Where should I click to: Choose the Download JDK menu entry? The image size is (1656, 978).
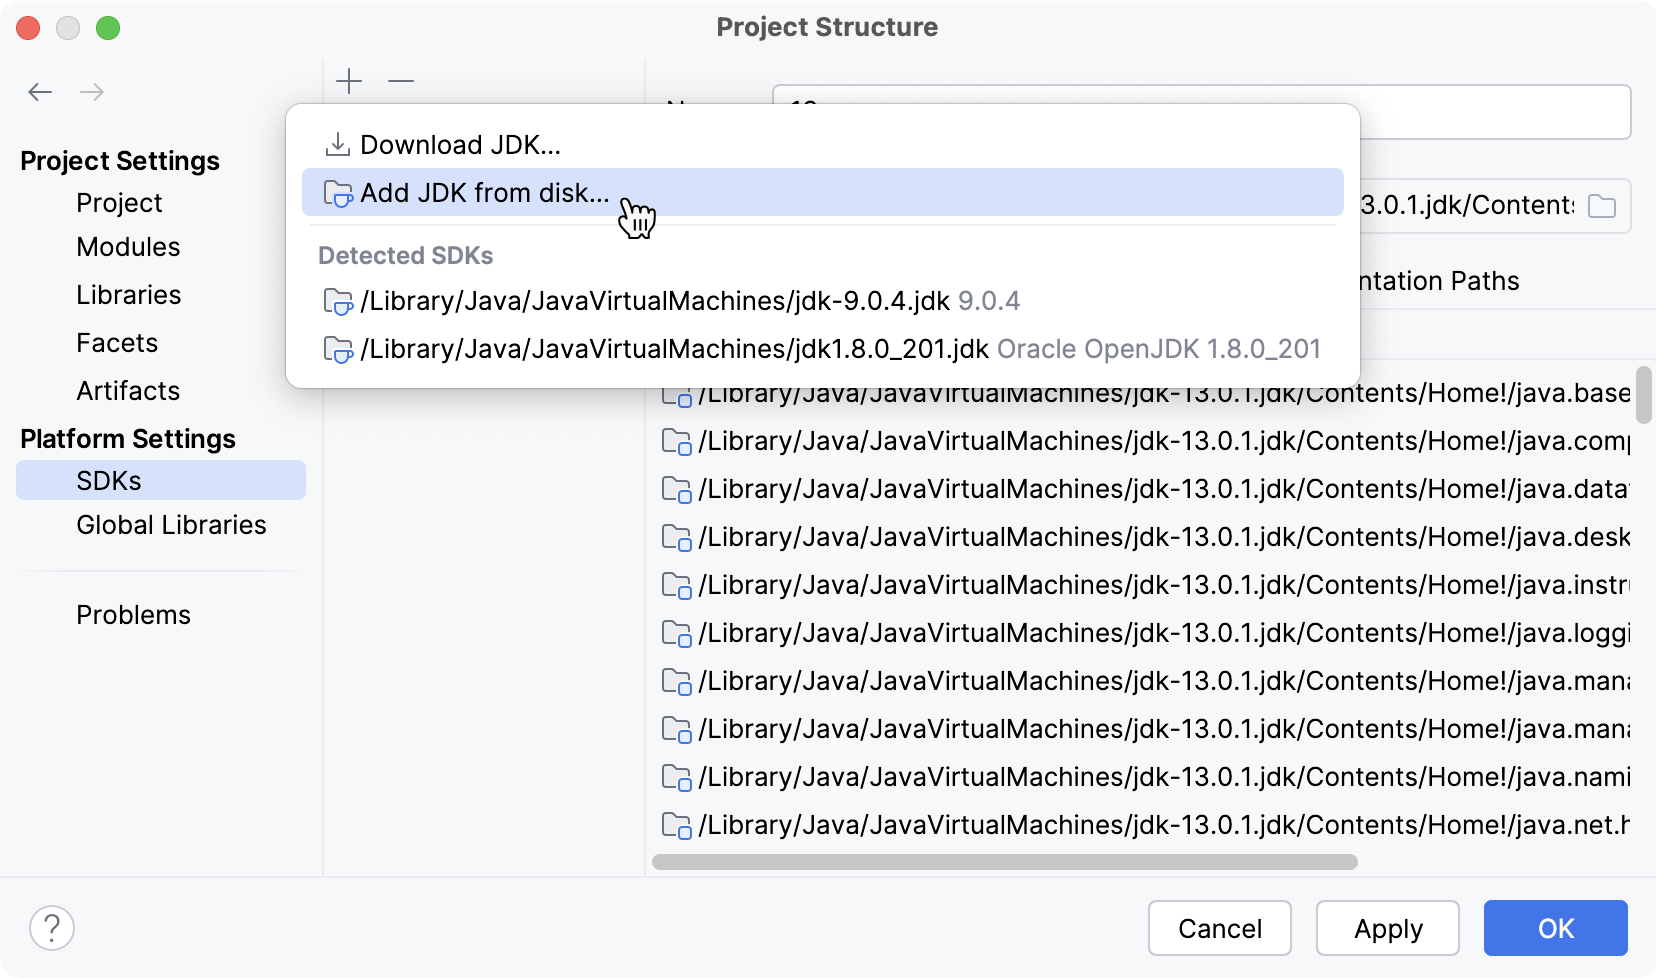pyautogui.click(x=460, y=144)
